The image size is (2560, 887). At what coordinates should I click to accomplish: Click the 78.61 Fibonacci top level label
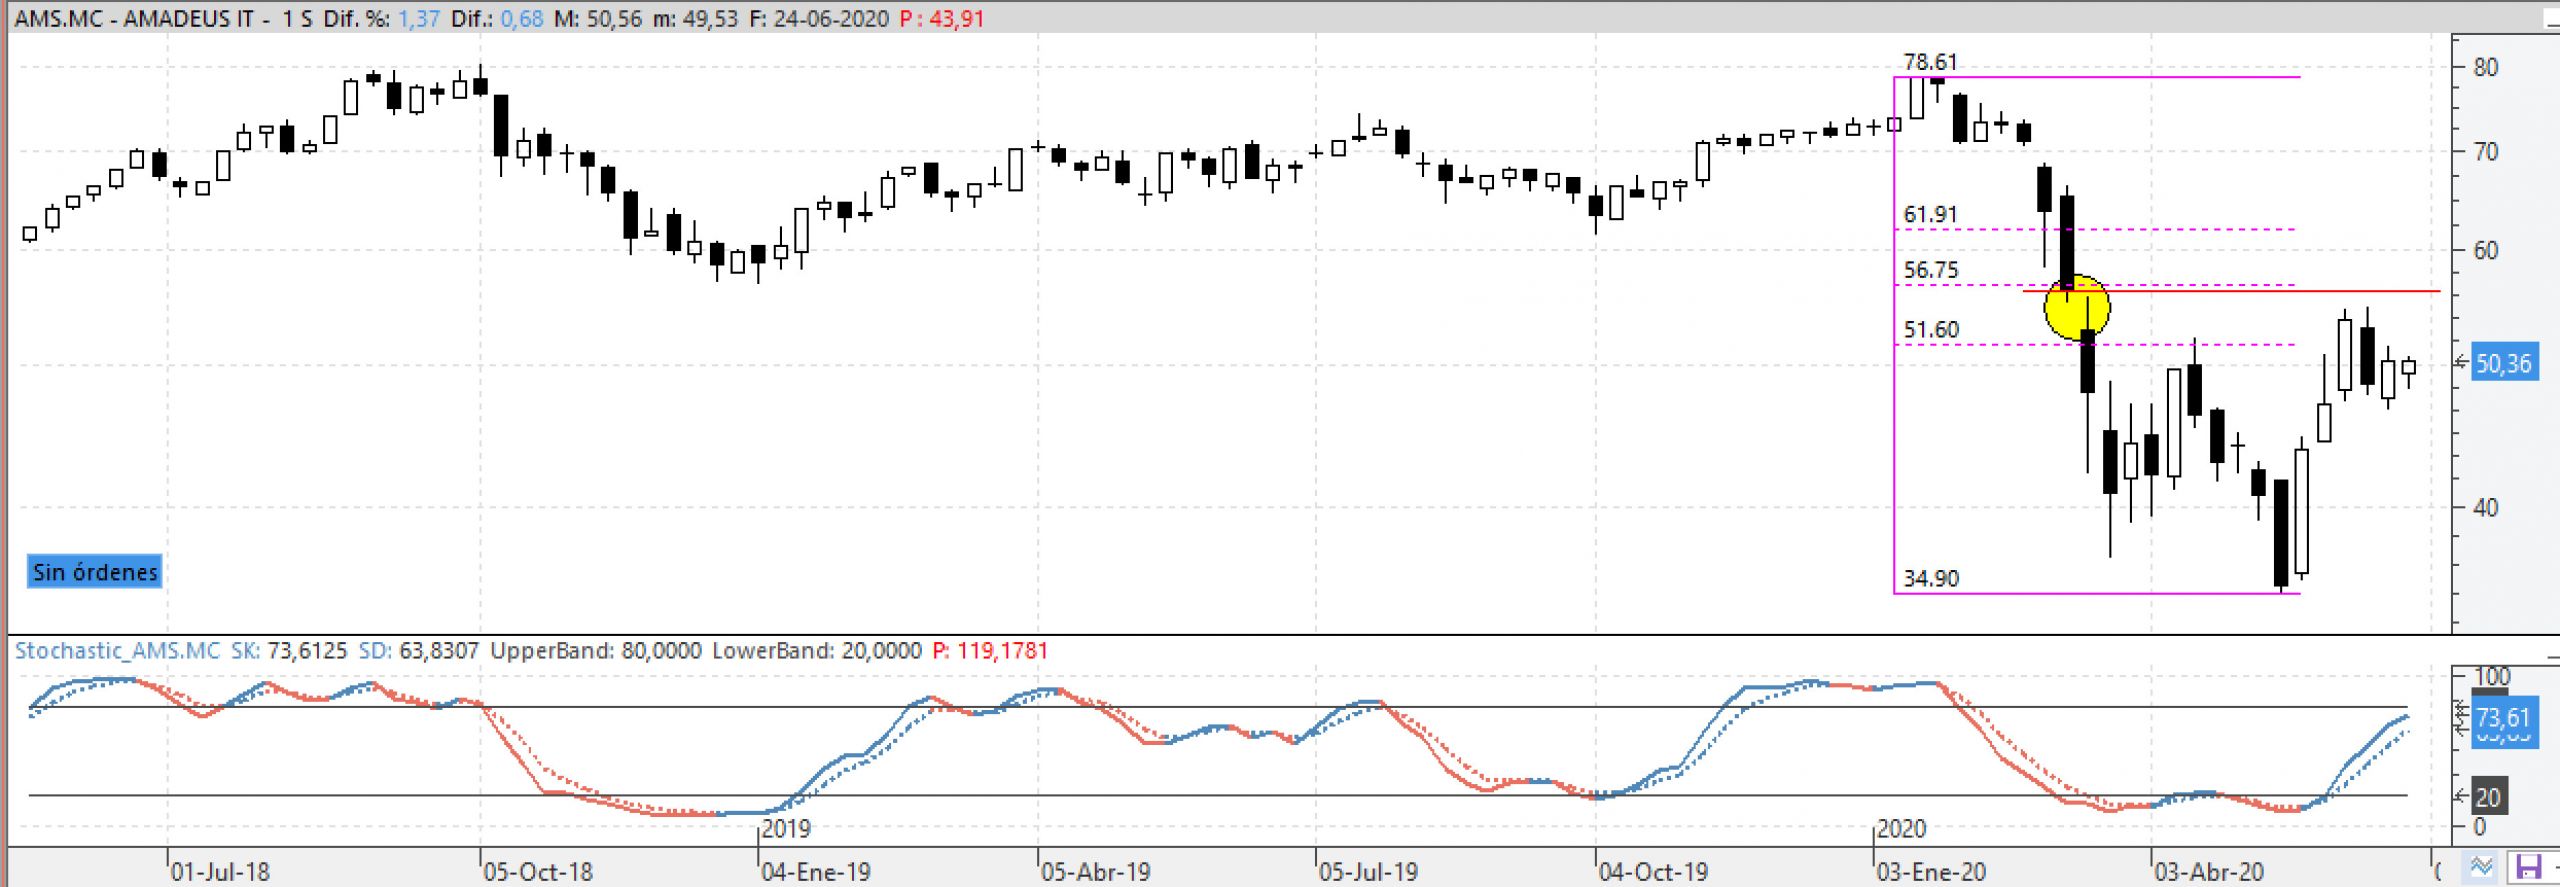[x=1930, y=62]
